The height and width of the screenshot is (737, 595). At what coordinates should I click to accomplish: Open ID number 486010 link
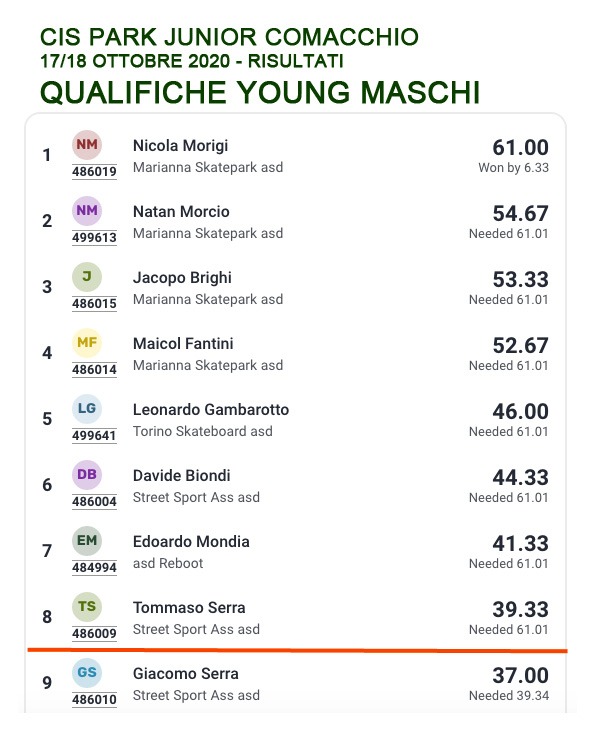94,699
